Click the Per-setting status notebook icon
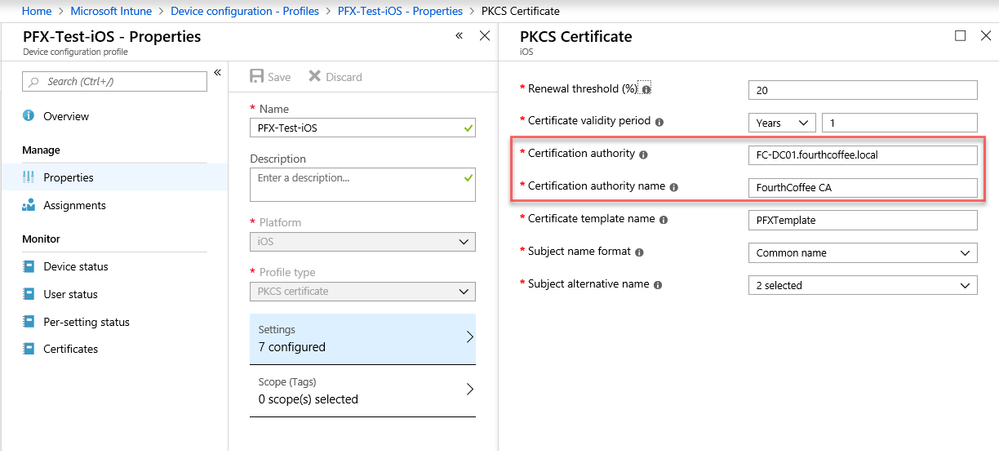 click(28, 322)
